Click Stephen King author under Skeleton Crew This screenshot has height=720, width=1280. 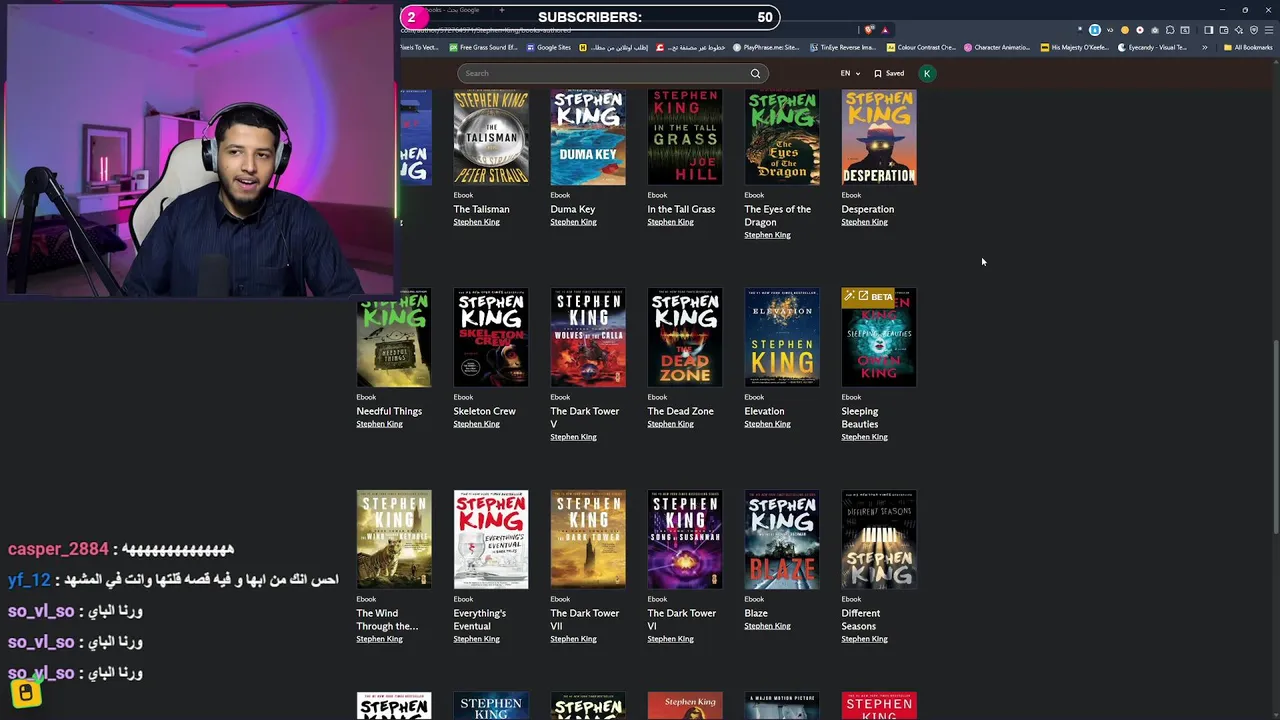pos(476,424)
